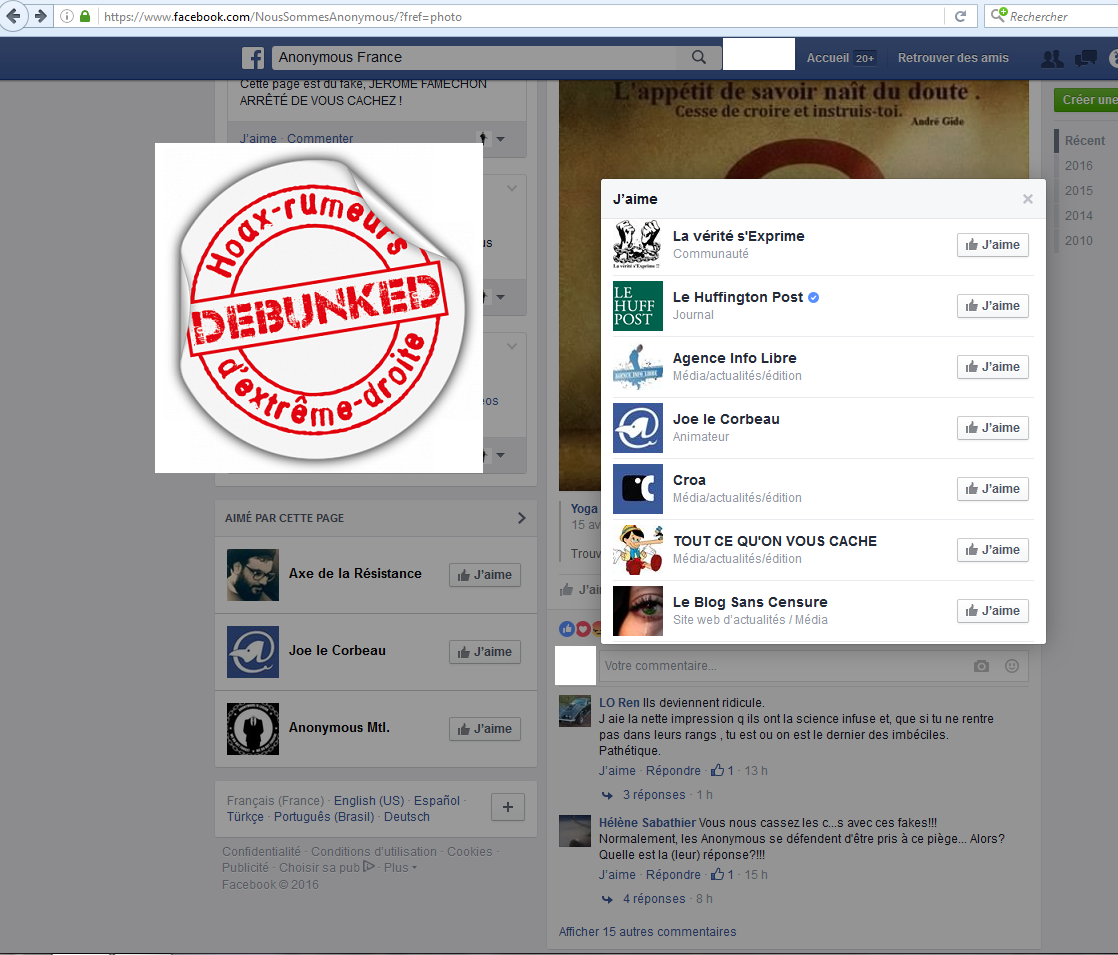Close the J'aime dialog

[1027, 199]
